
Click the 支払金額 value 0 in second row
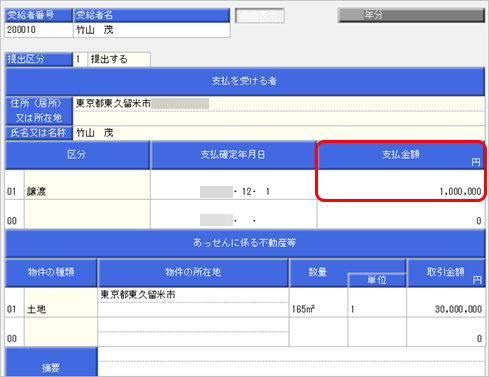pyautogui.click(x=401, y=214)
